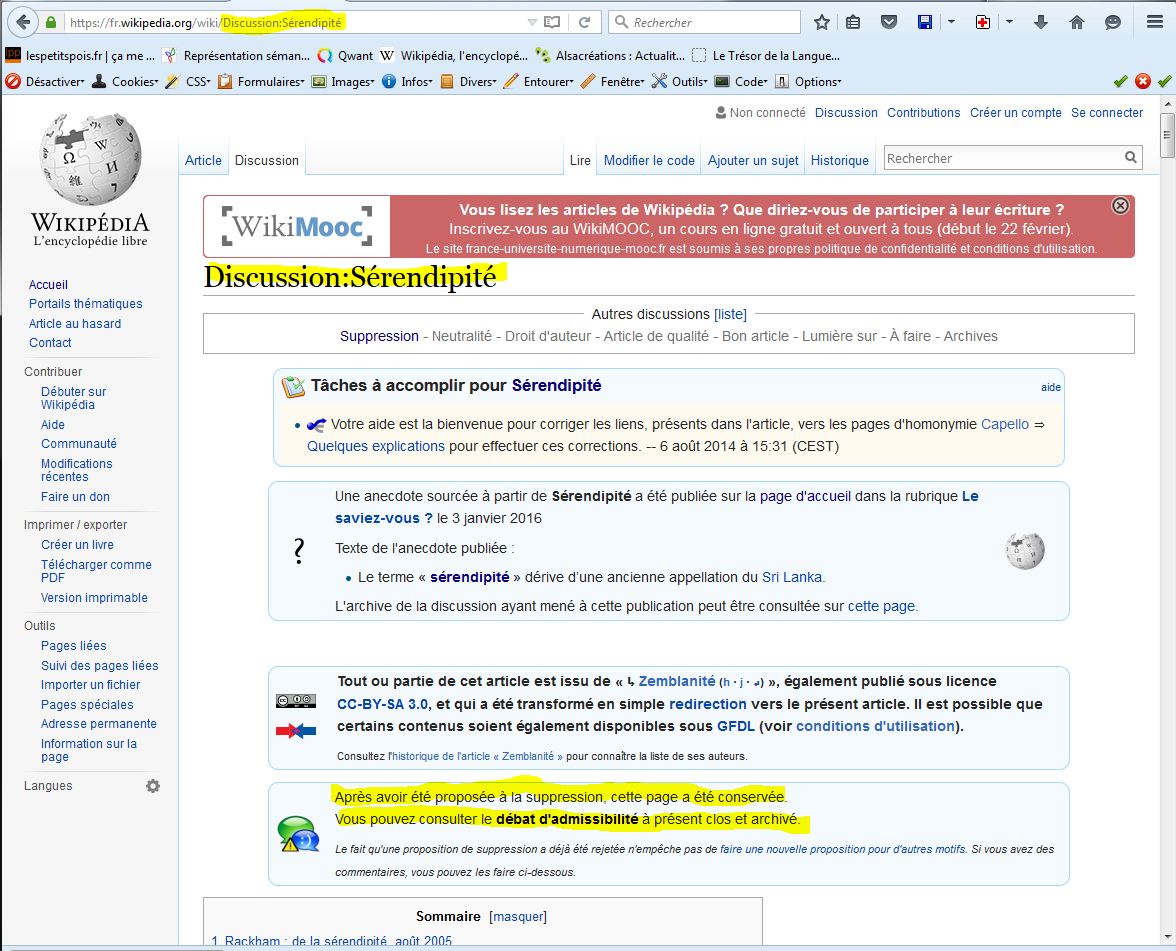Click the Qwant bookmark in bookmarks bar
Screen dimensions: 1176x951
coord(345,56)
